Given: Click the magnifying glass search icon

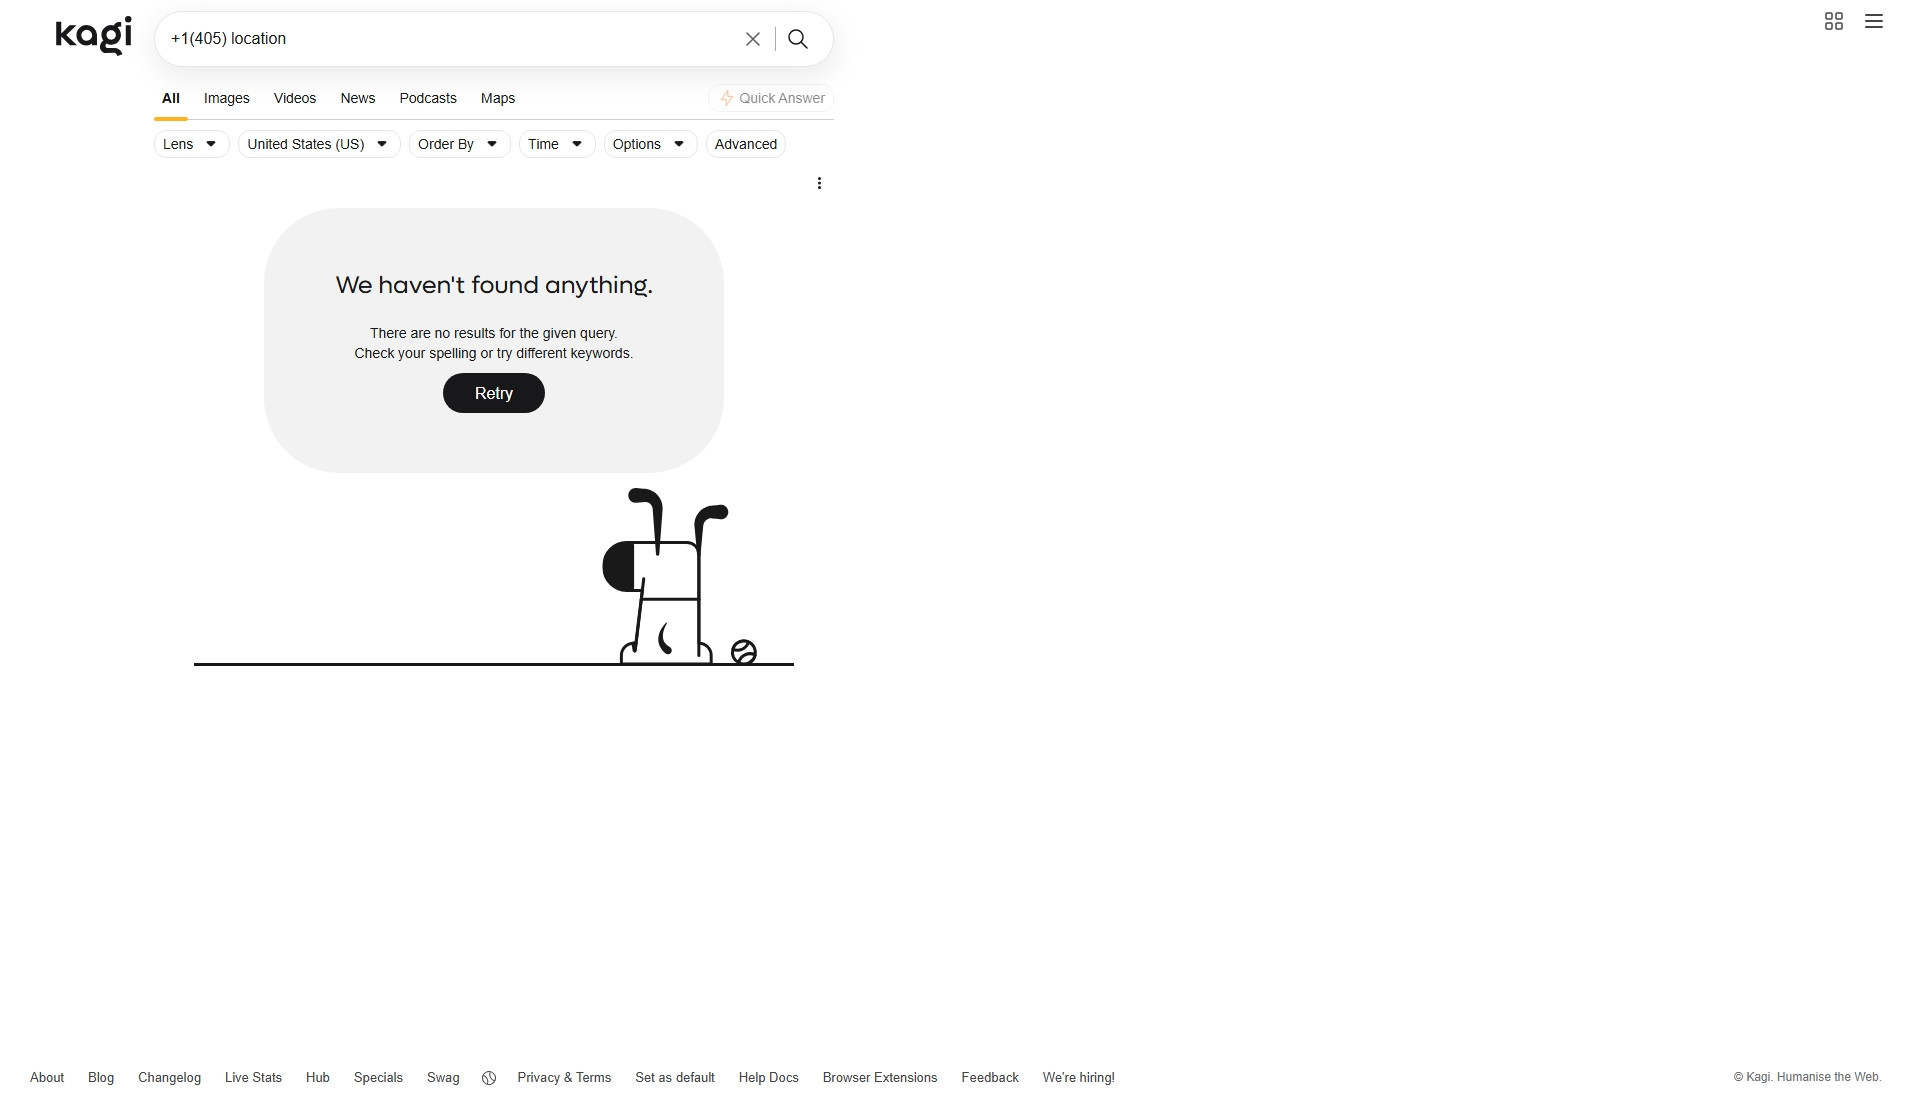Looking at the screenshot, I should 798,39.
